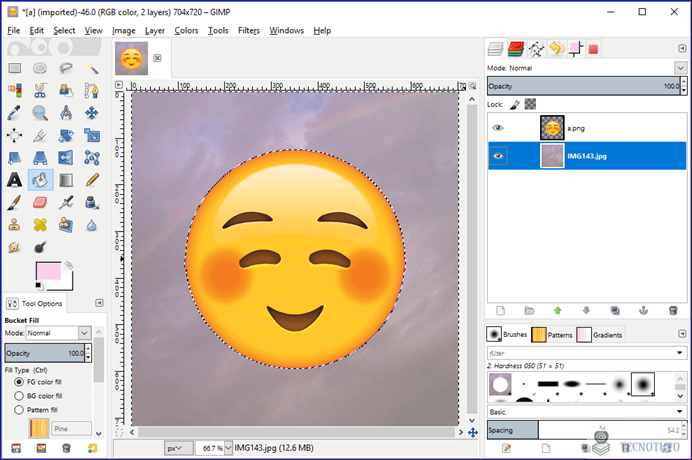Screen dimensions: 692x460
Task: Lower the selected layer
Action: pos(586,311)
